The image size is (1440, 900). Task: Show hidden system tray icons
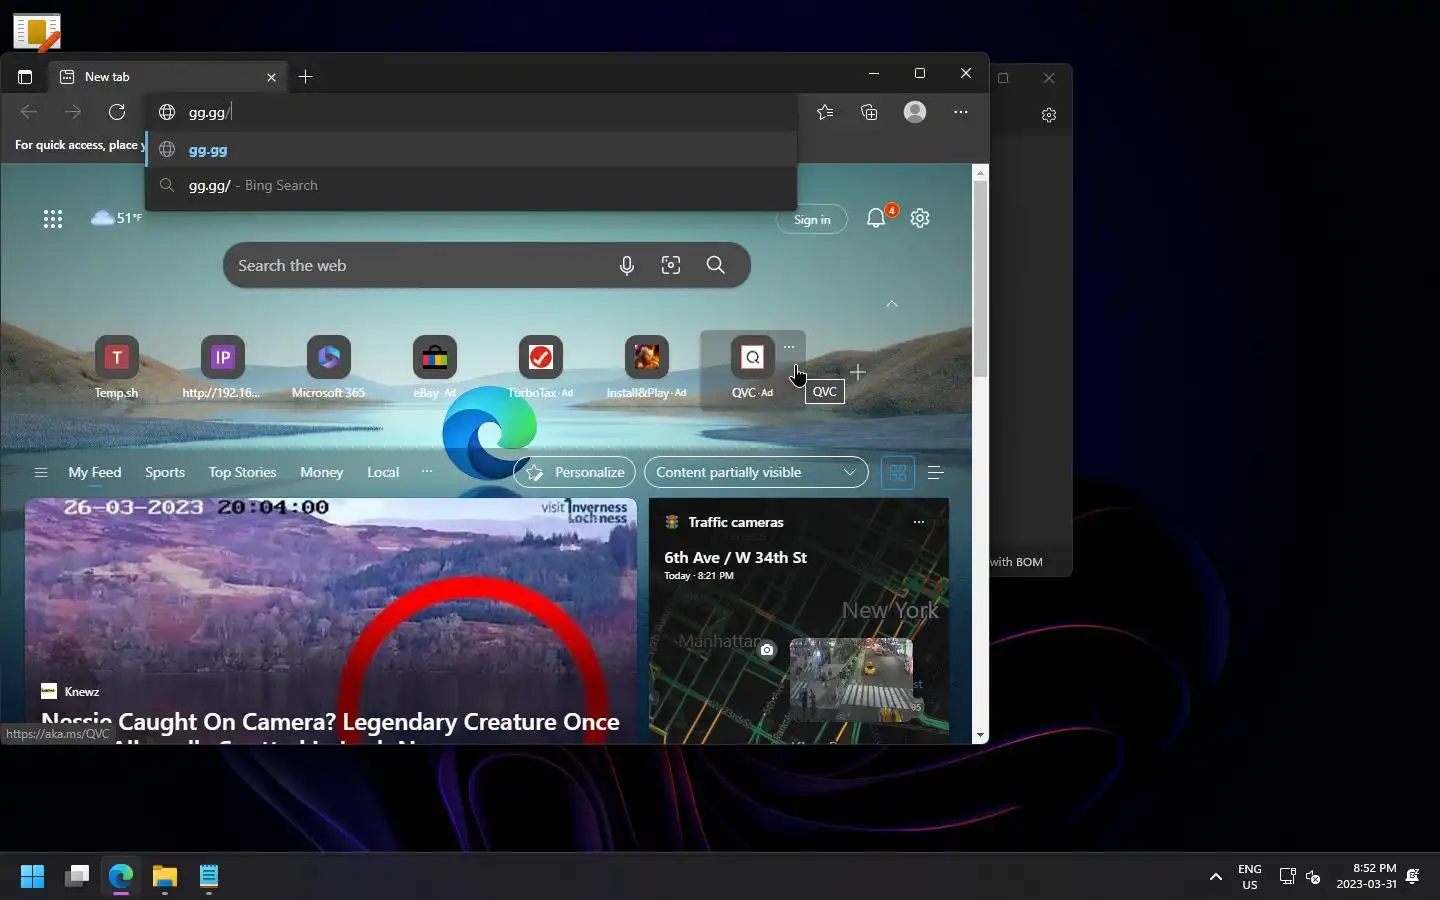(1216, 877)
